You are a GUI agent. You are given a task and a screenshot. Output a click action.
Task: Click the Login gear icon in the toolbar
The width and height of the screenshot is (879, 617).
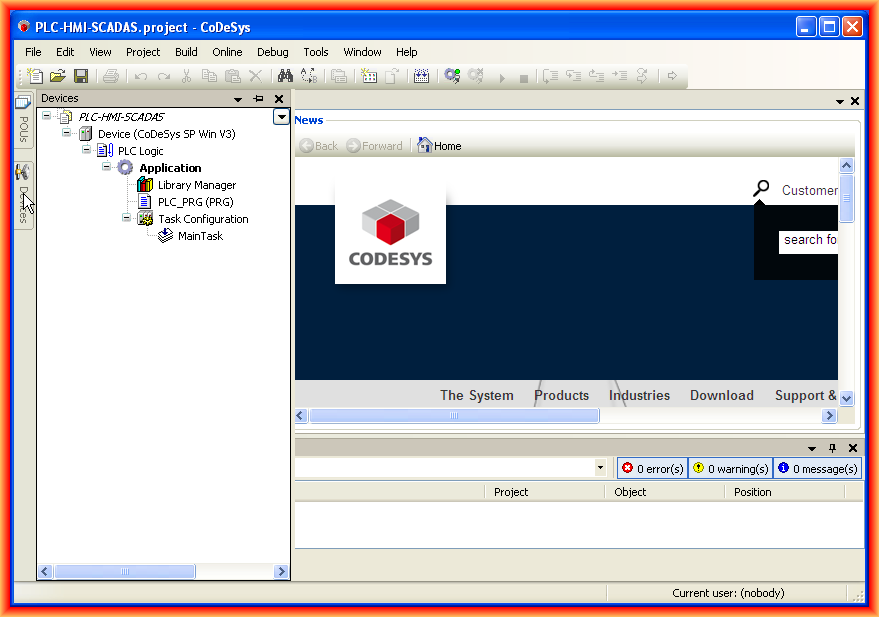[x=452, y=76]
